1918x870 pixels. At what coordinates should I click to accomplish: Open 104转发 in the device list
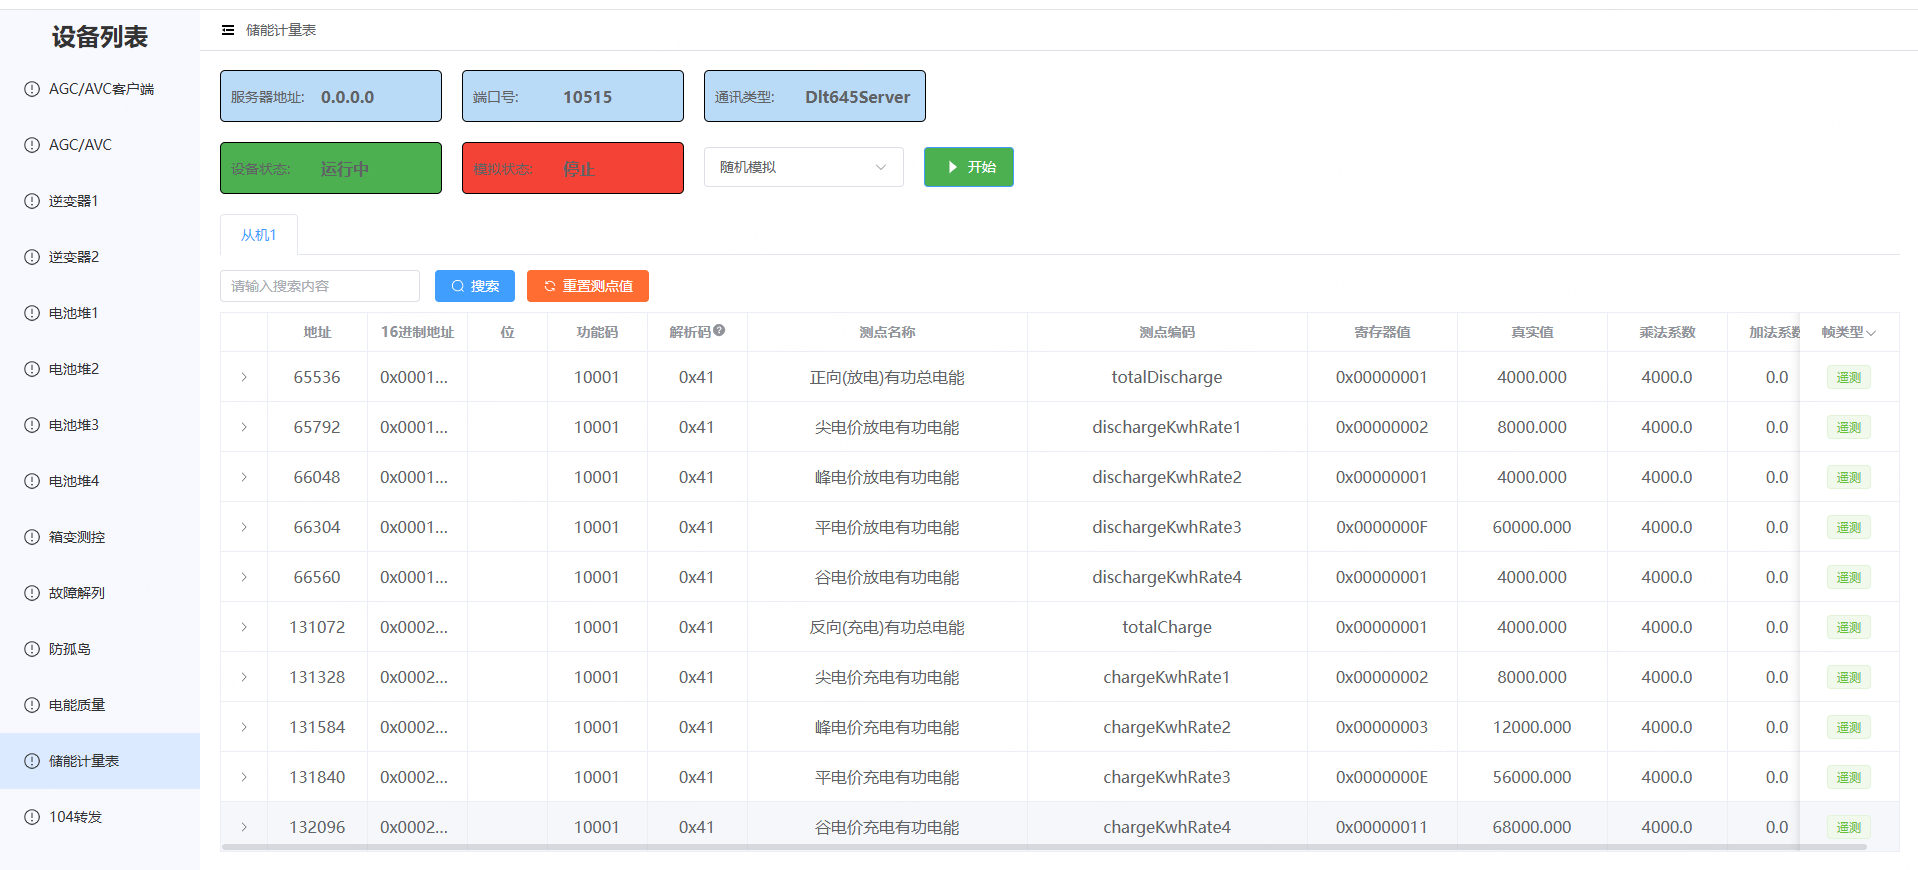point(100,817)
